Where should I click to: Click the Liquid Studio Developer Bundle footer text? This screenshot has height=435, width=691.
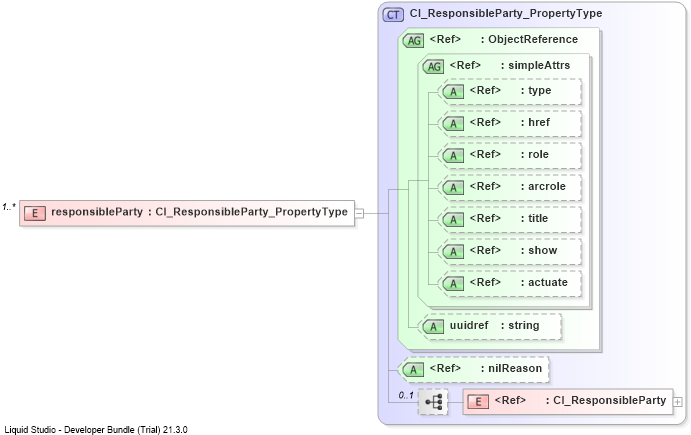pos(96,430)
